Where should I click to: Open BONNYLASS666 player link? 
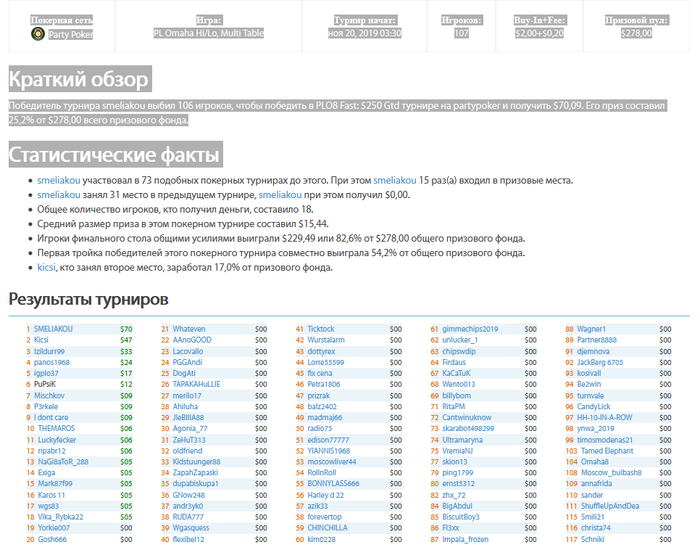coord(333,483)
